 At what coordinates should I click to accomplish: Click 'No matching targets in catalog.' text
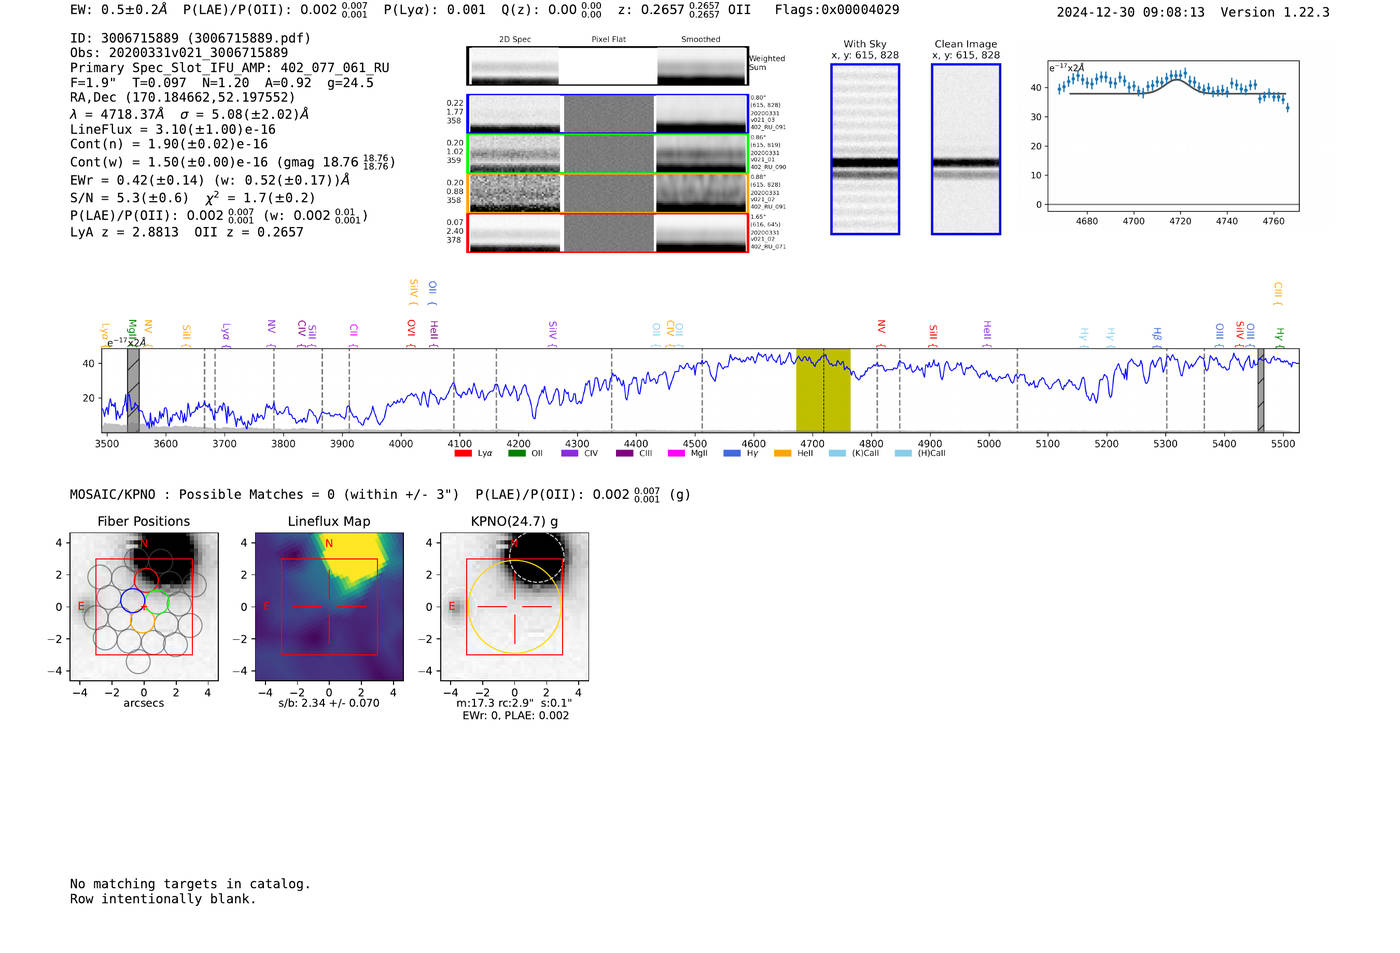click(190, 884)
